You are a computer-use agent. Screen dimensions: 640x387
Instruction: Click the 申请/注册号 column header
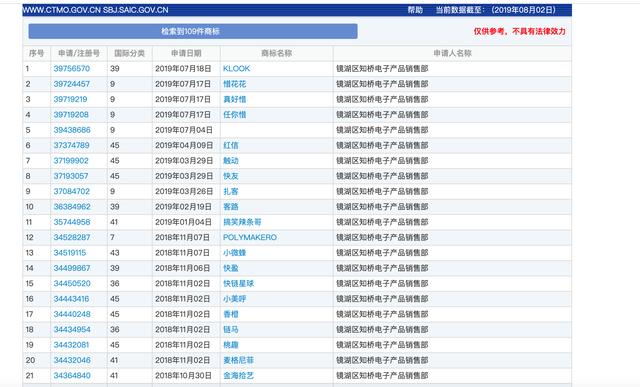click(x=79, y=53)
